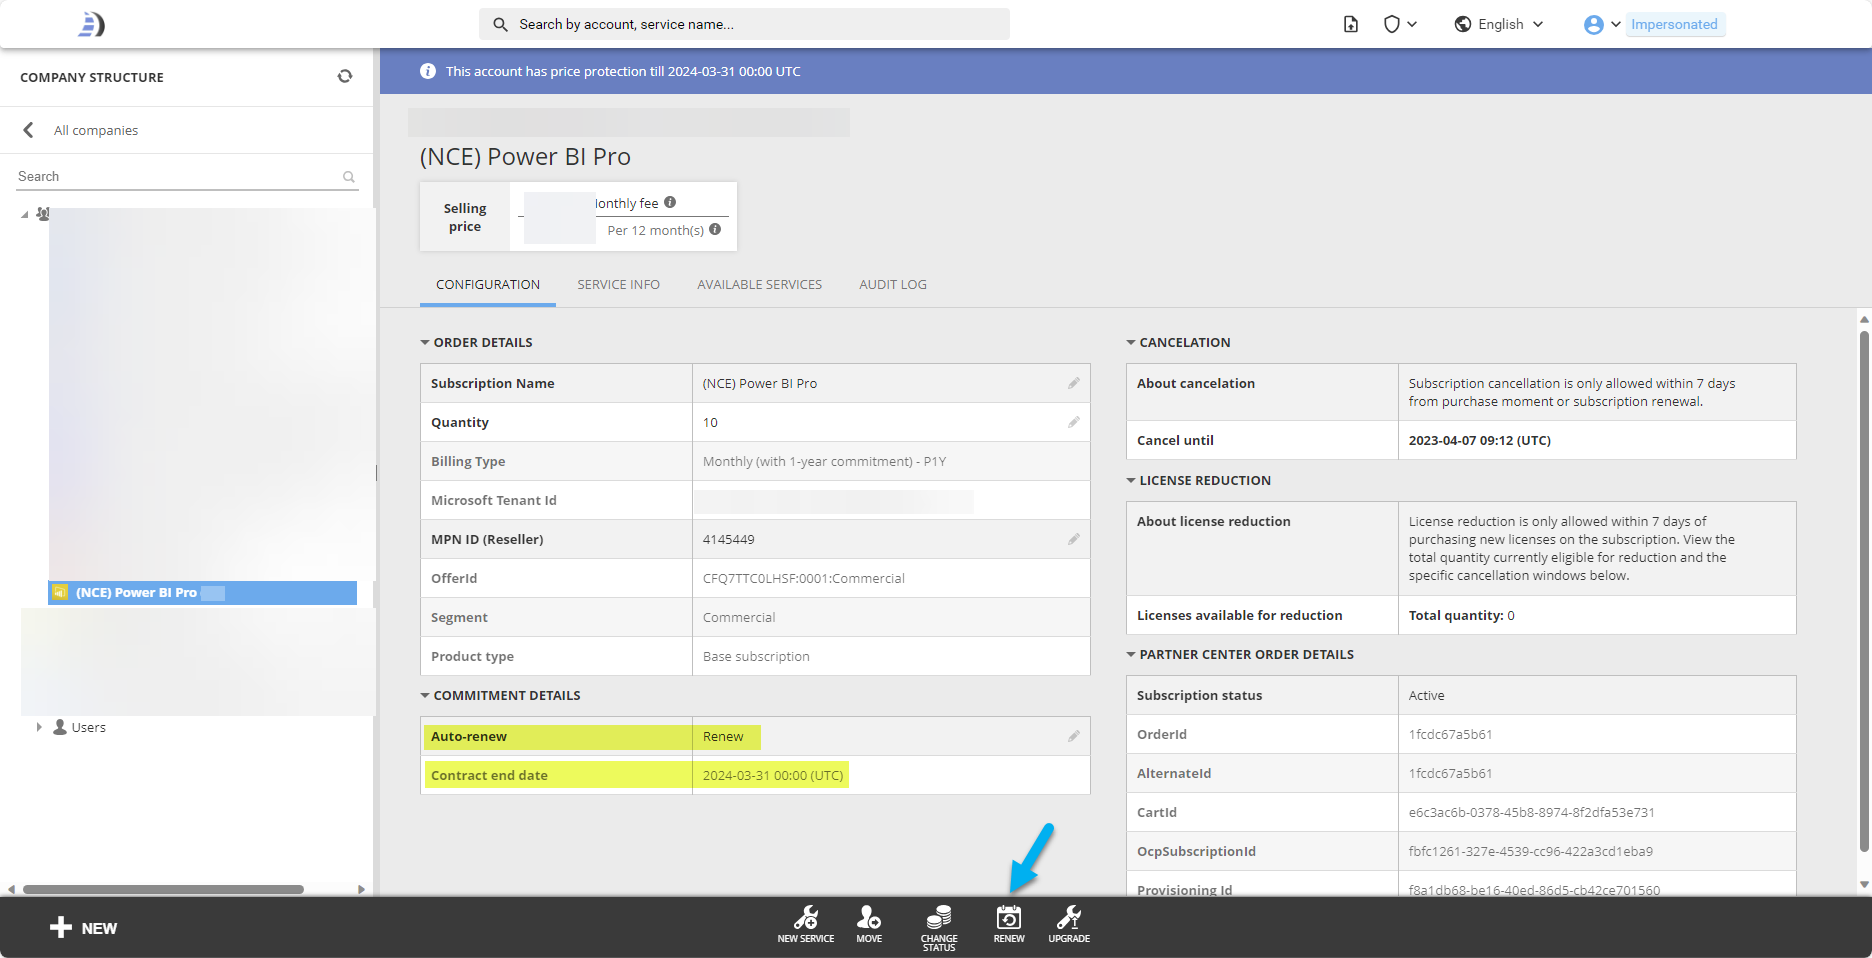The height and width of the screenshot is (958, 1872).
Task: Click the OfferId value CFQ7TTC0LHSF:0001:Commercial
Action: click(x=804, y=578)
